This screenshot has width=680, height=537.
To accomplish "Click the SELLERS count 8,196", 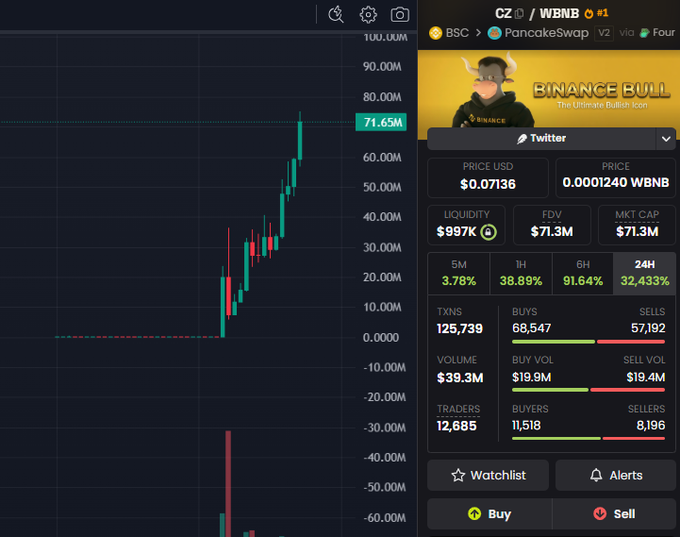I will click(651, 425).
